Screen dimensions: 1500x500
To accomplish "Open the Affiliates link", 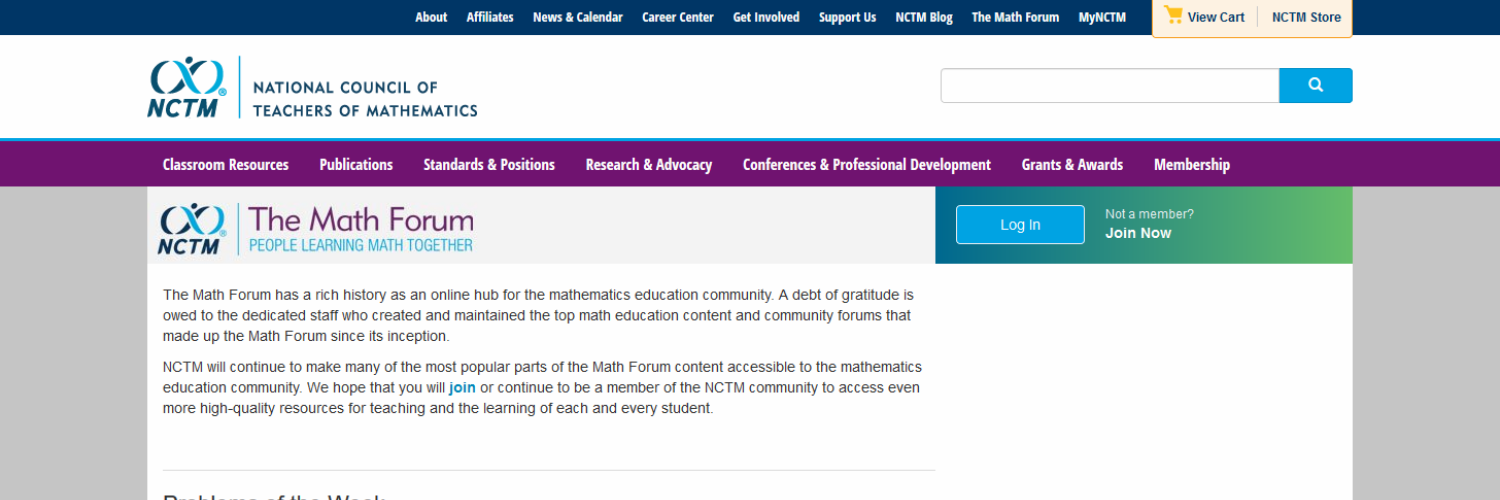I will pyautogui.click(x=490, y=17).
